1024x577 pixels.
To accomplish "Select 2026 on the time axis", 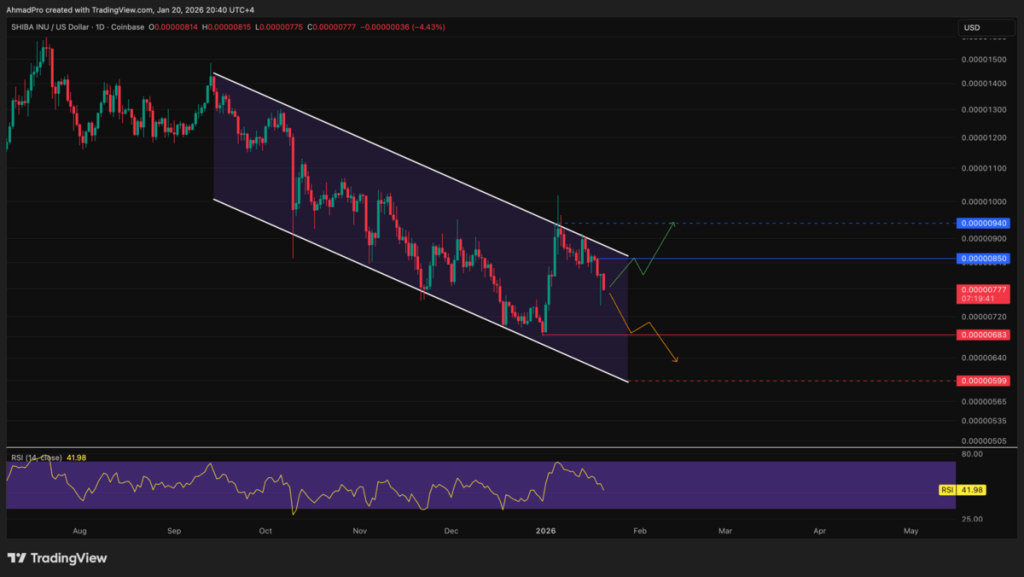I will 546,531.
